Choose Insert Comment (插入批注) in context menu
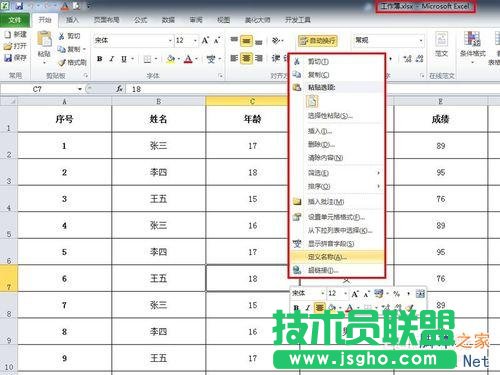 337,202
